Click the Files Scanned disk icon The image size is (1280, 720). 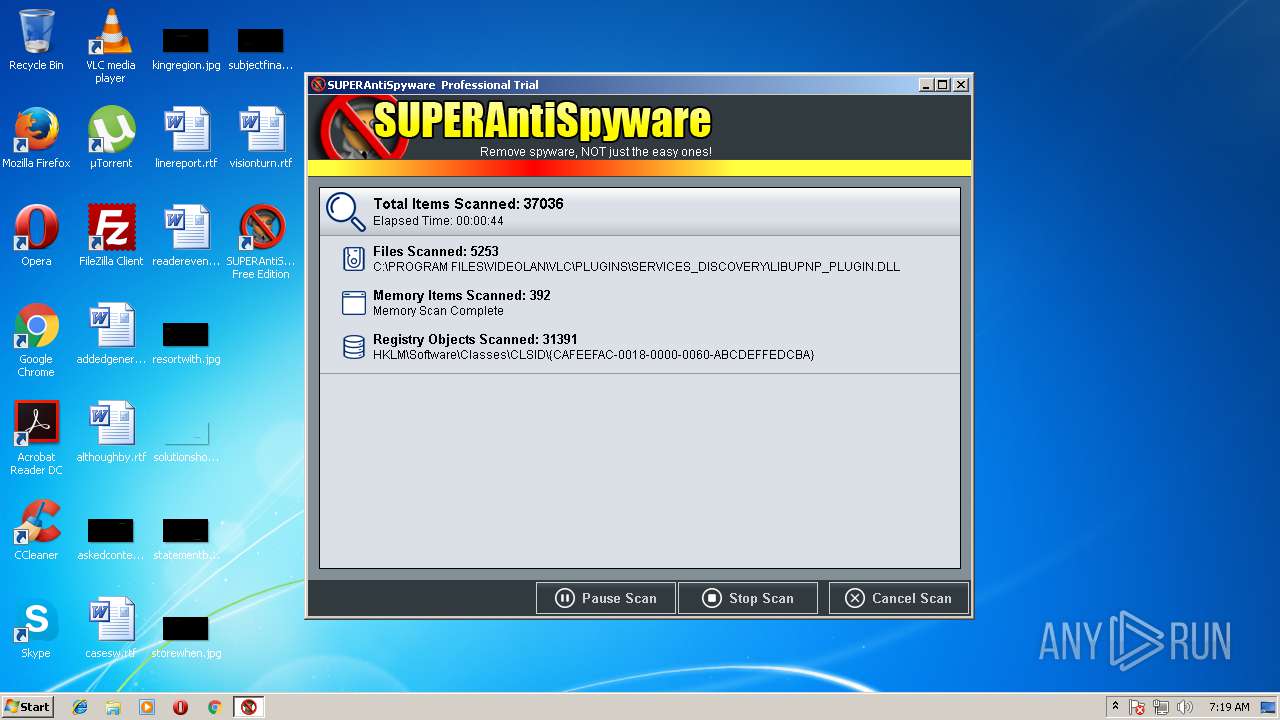pyautogui.click(x=353, y=259)
